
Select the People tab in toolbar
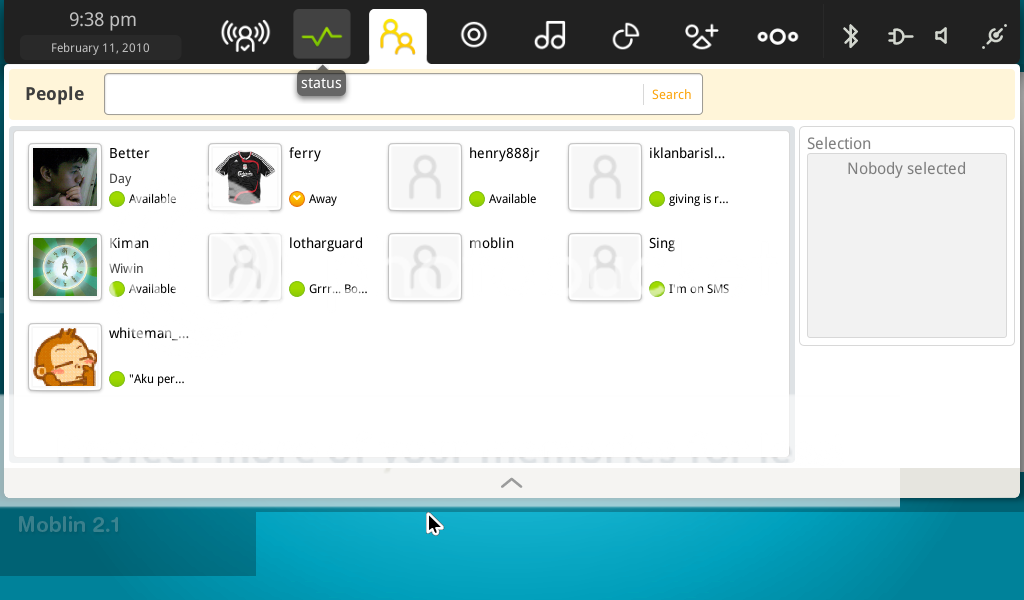tap(398, 37)
